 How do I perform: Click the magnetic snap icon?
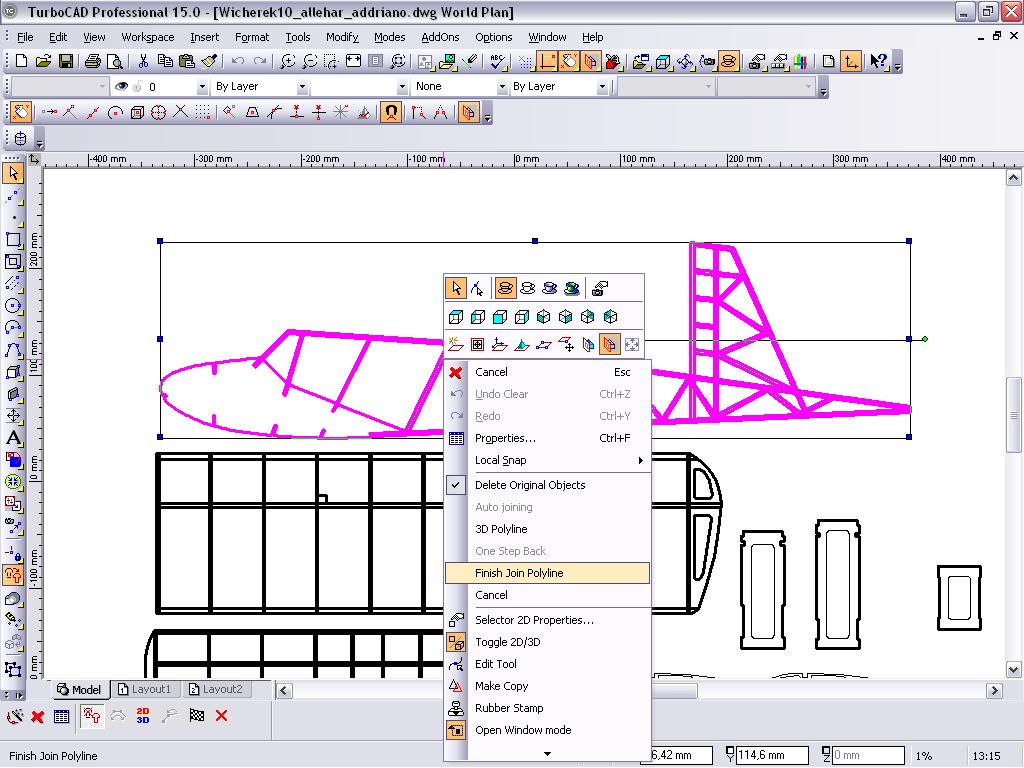(391, 113)
